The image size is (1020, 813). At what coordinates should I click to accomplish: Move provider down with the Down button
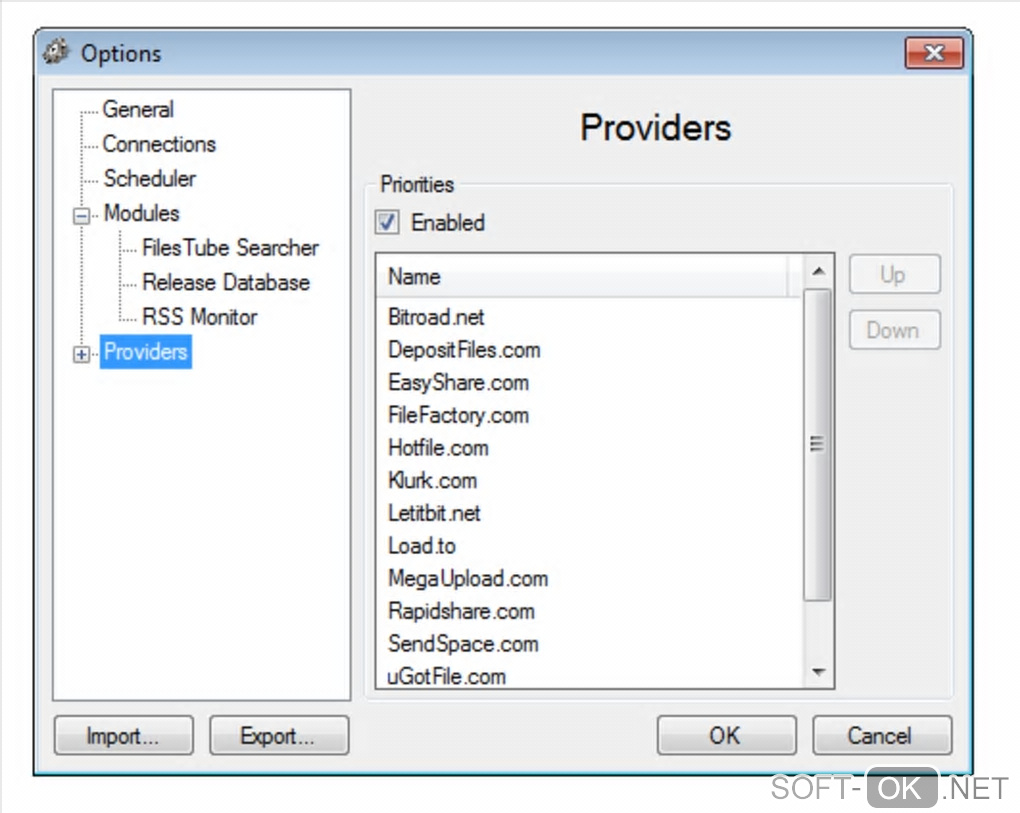point(894,330)
